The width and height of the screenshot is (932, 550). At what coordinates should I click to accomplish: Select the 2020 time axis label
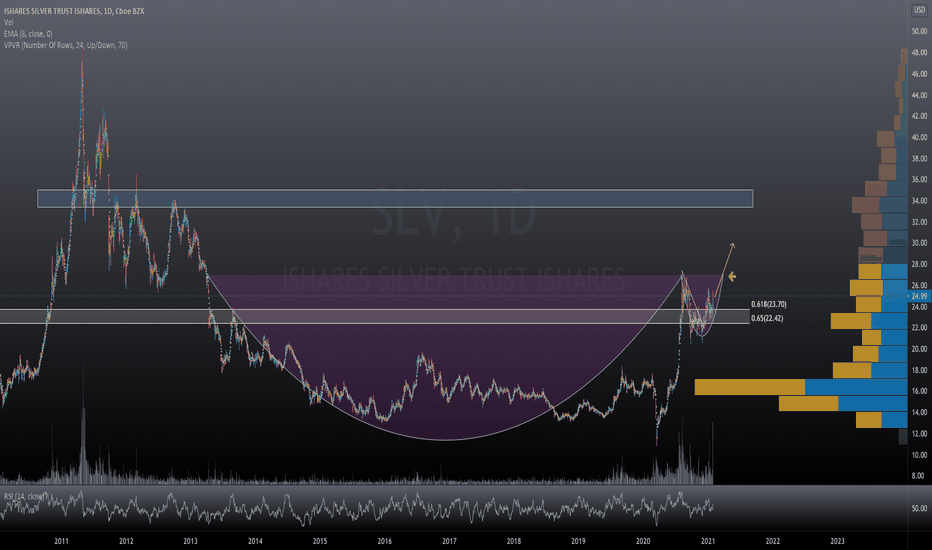click(x=643, y=541)
